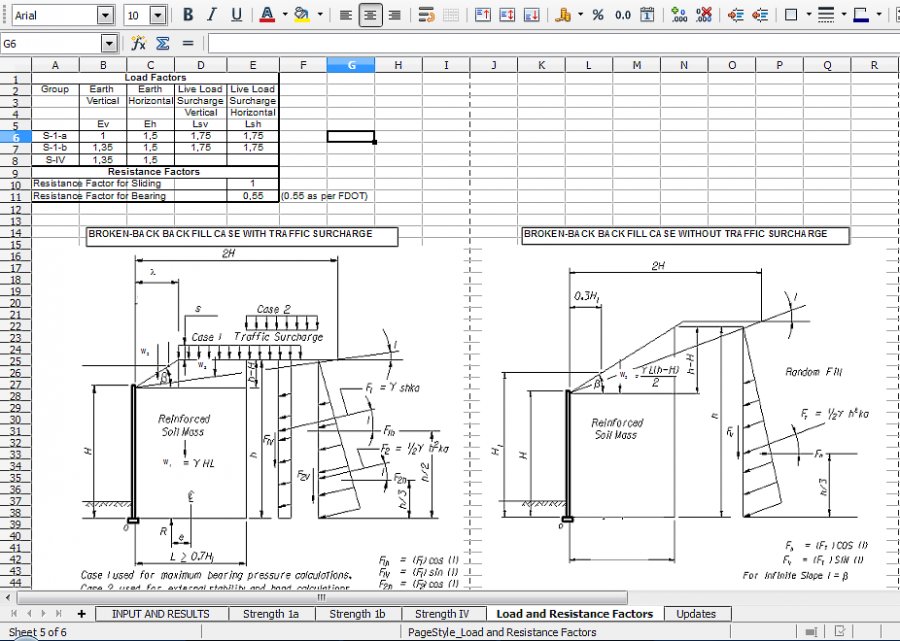Apply currency number format
This screenshot has width=900, height=641.
pos(563,15)
